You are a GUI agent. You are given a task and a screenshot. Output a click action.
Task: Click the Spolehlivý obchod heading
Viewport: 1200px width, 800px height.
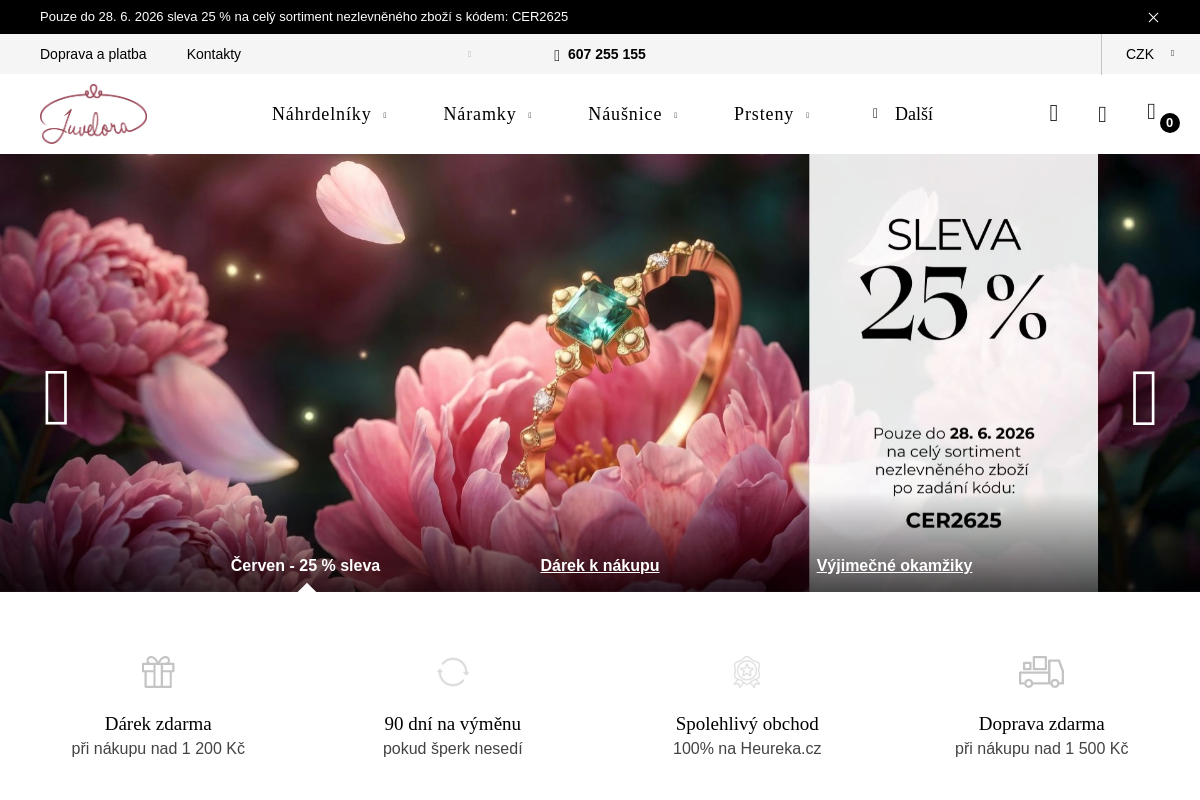tap(747, 724)
